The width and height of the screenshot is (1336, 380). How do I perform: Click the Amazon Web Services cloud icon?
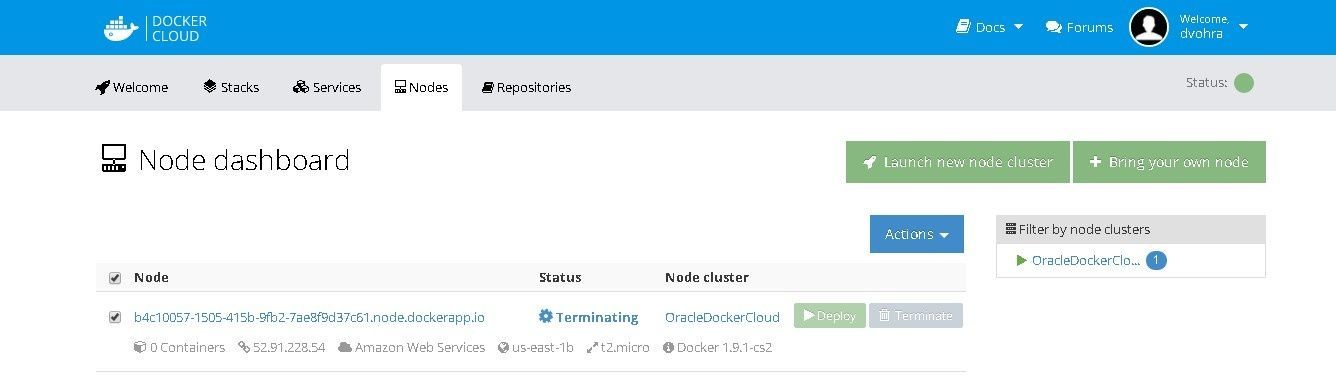345,348
